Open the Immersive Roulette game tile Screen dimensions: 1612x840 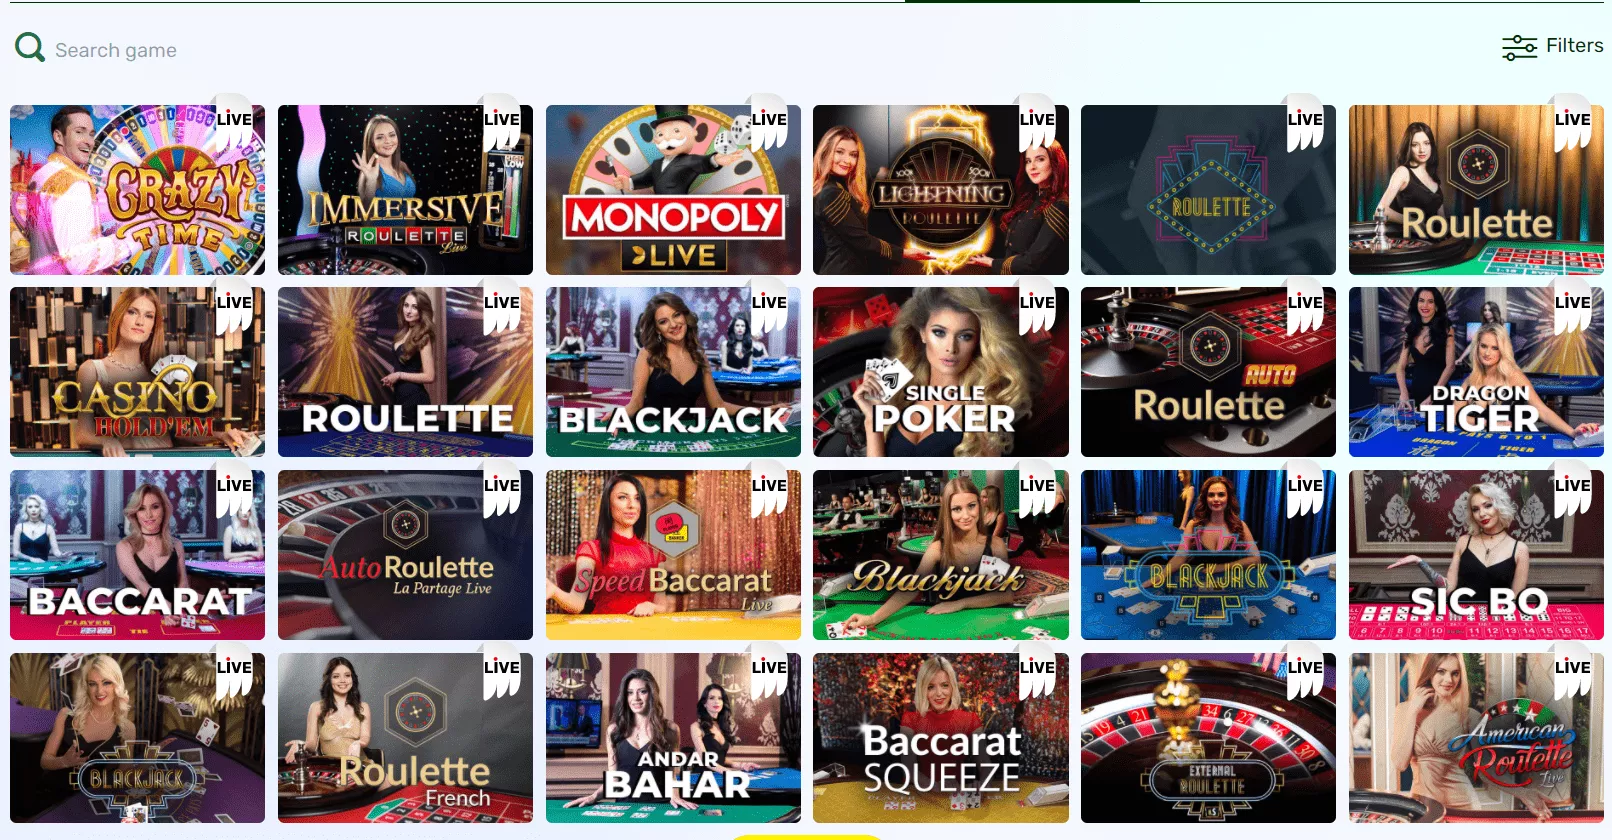click(x=405, y=190)
